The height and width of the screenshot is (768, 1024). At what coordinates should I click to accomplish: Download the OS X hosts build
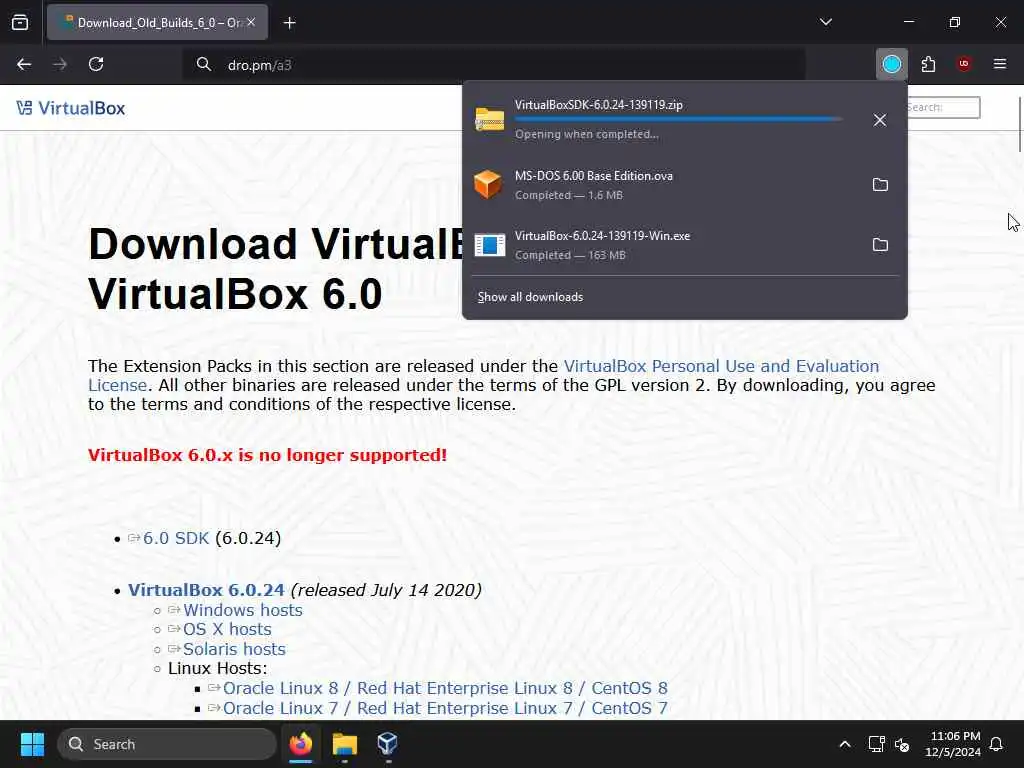pos(227,630)
